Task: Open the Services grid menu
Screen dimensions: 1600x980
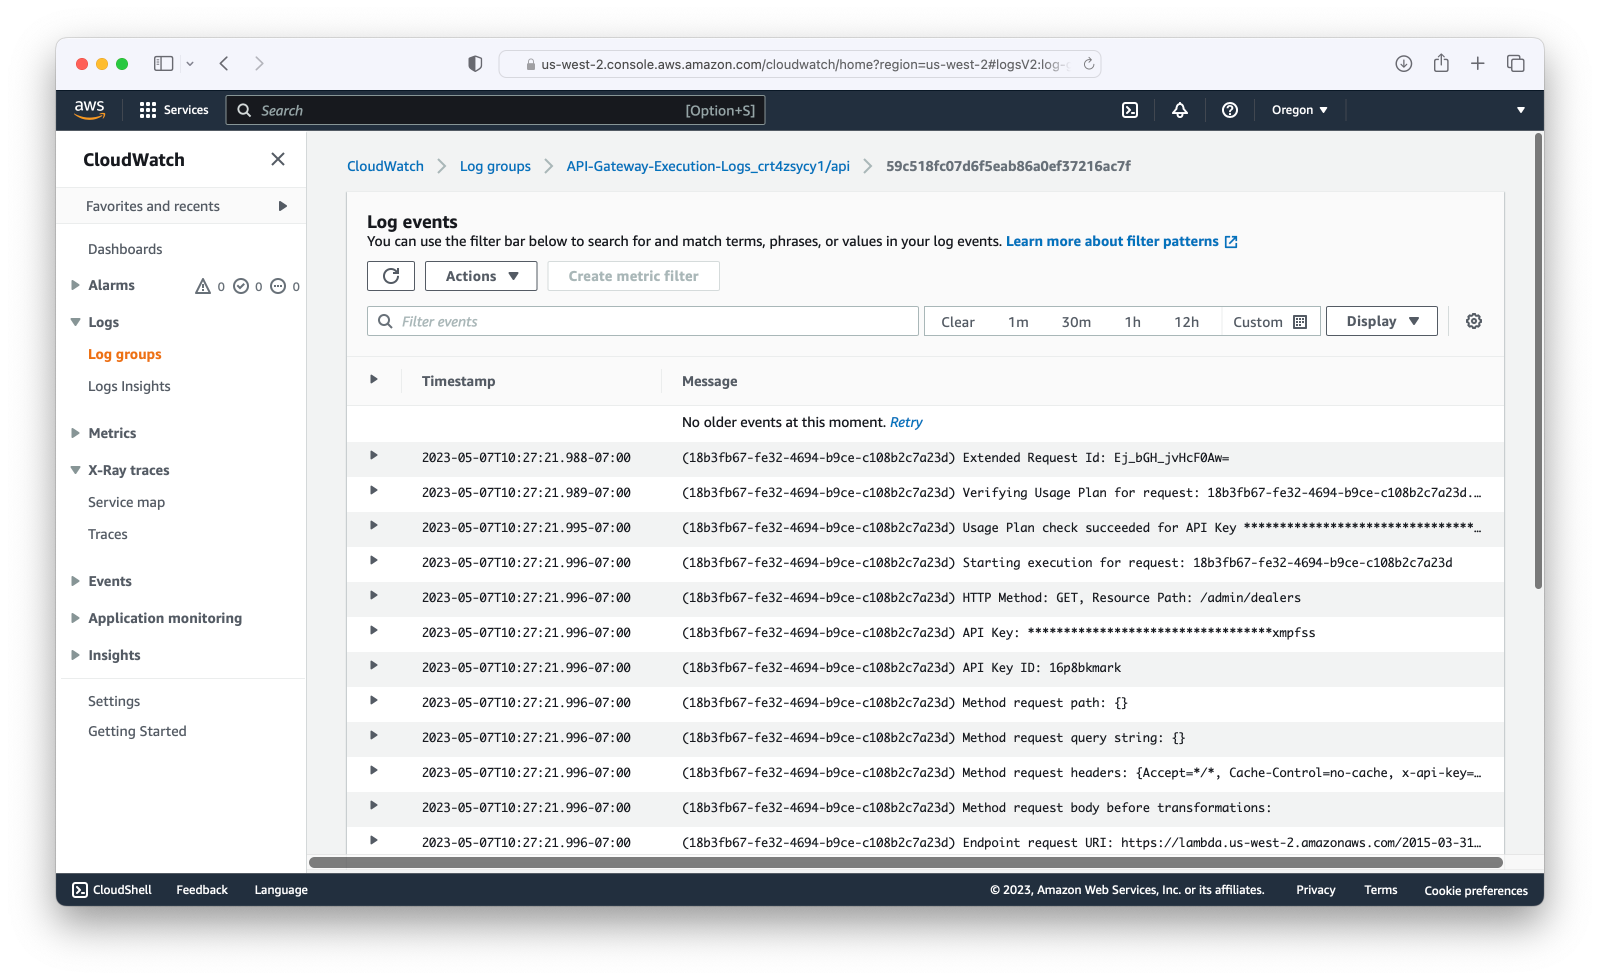Action: coord(174,110)
